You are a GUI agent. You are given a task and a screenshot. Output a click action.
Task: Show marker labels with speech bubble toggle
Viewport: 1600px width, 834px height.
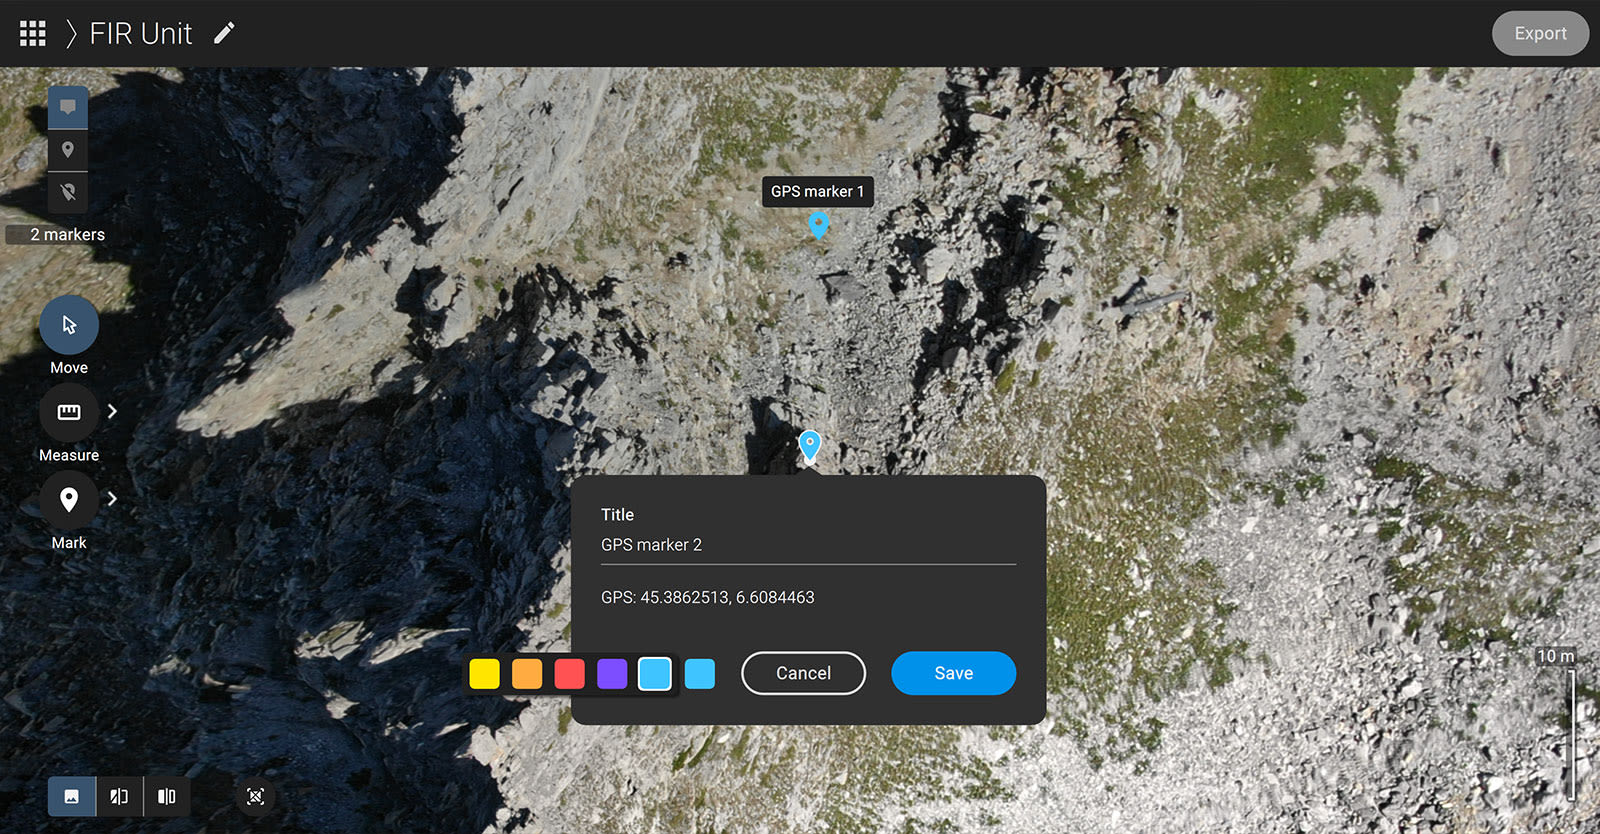(x=68, y=107)
